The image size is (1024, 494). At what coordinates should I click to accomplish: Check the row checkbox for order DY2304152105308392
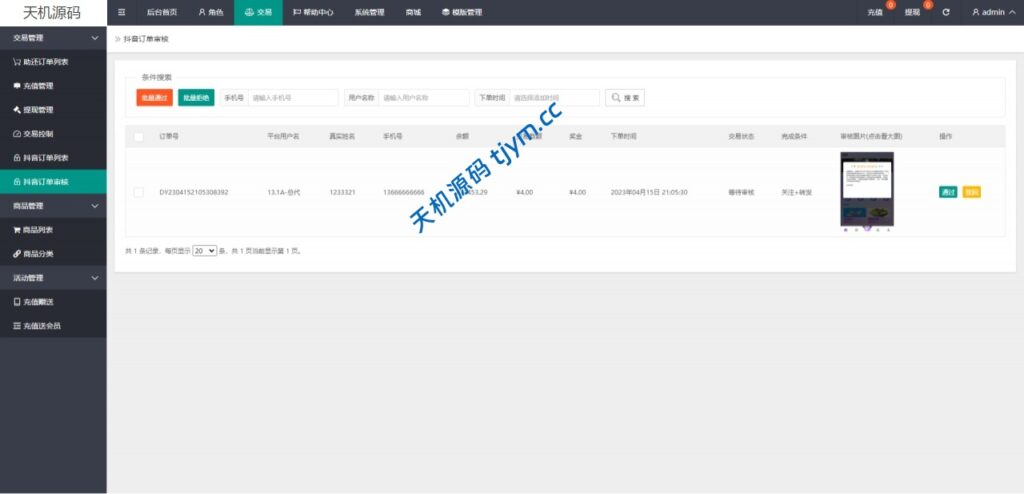[x=139, y=192]
